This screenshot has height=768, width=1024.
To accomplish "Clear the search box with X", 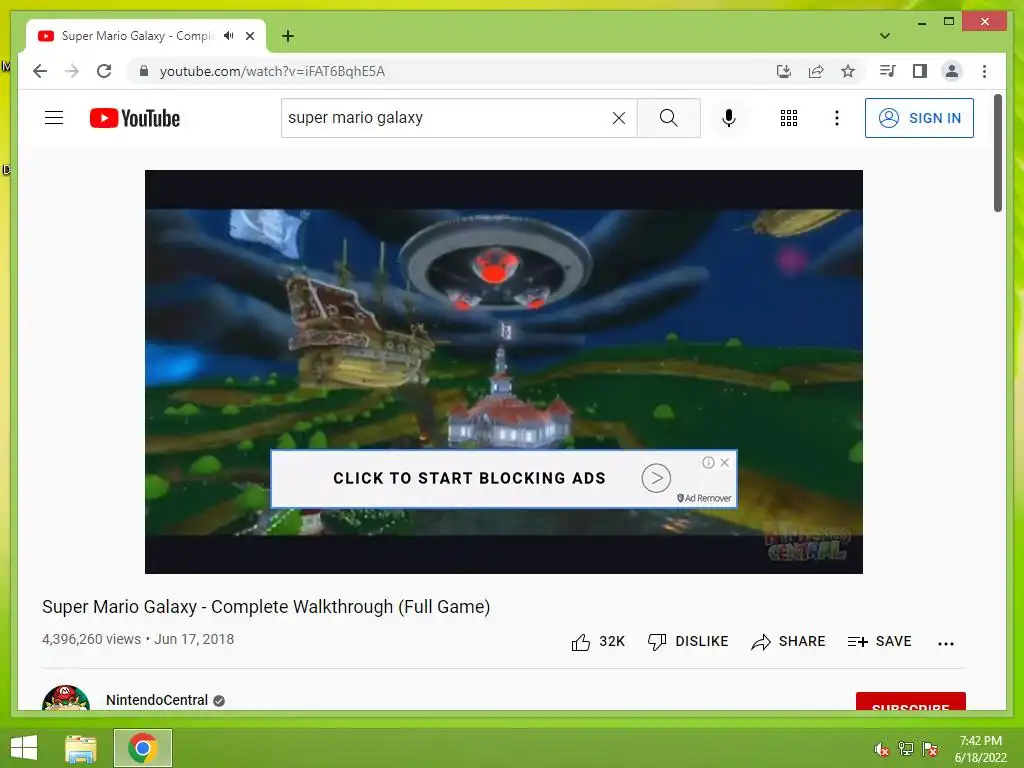I will point(618,118).
